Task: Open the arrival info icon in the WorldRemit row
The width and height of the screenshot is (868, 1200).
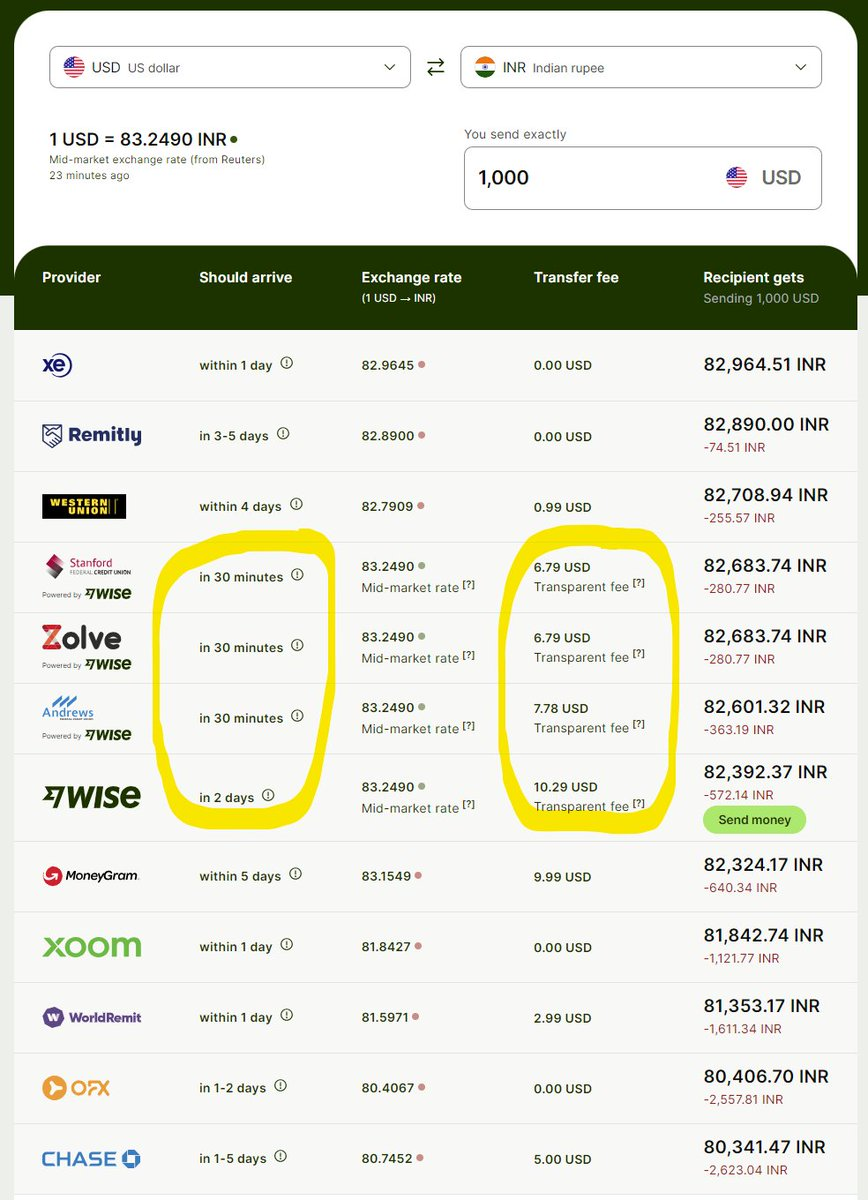Action: click(286, 1016)
